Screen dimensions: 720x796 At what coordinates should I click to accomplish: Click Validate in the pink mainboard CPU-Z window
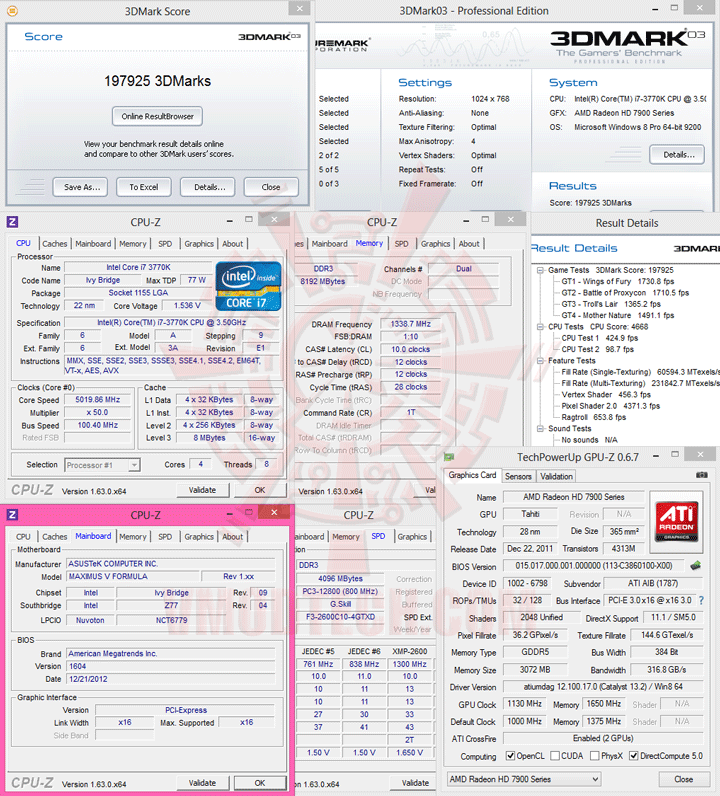[x=203, y=783]
